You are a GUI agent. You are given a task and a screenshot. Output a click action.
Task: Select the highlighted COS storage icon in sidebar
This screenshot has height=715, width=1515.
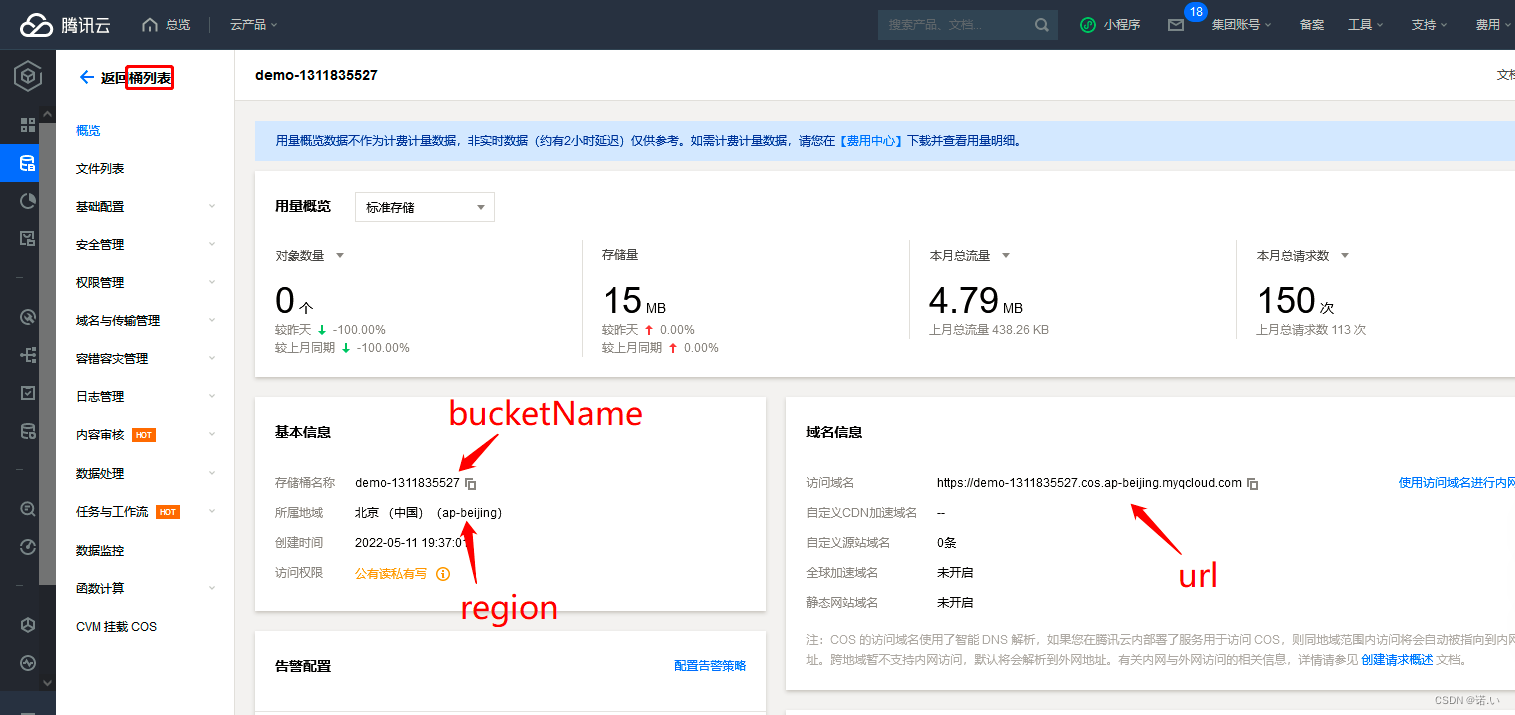27,162
